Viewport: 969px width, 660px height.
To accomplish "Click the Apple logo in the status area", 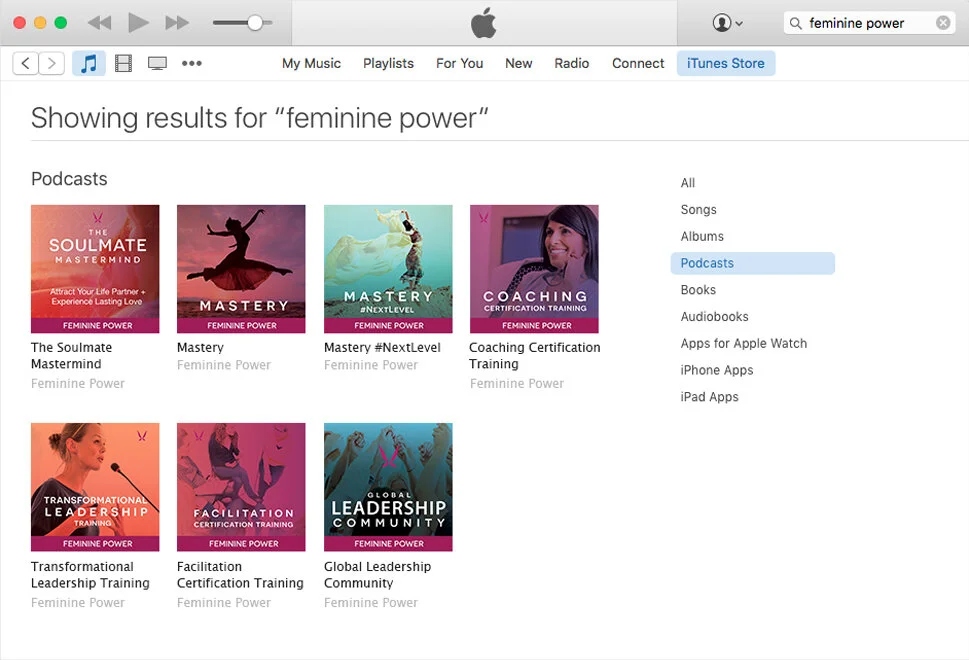I will [x=483, y=23].
